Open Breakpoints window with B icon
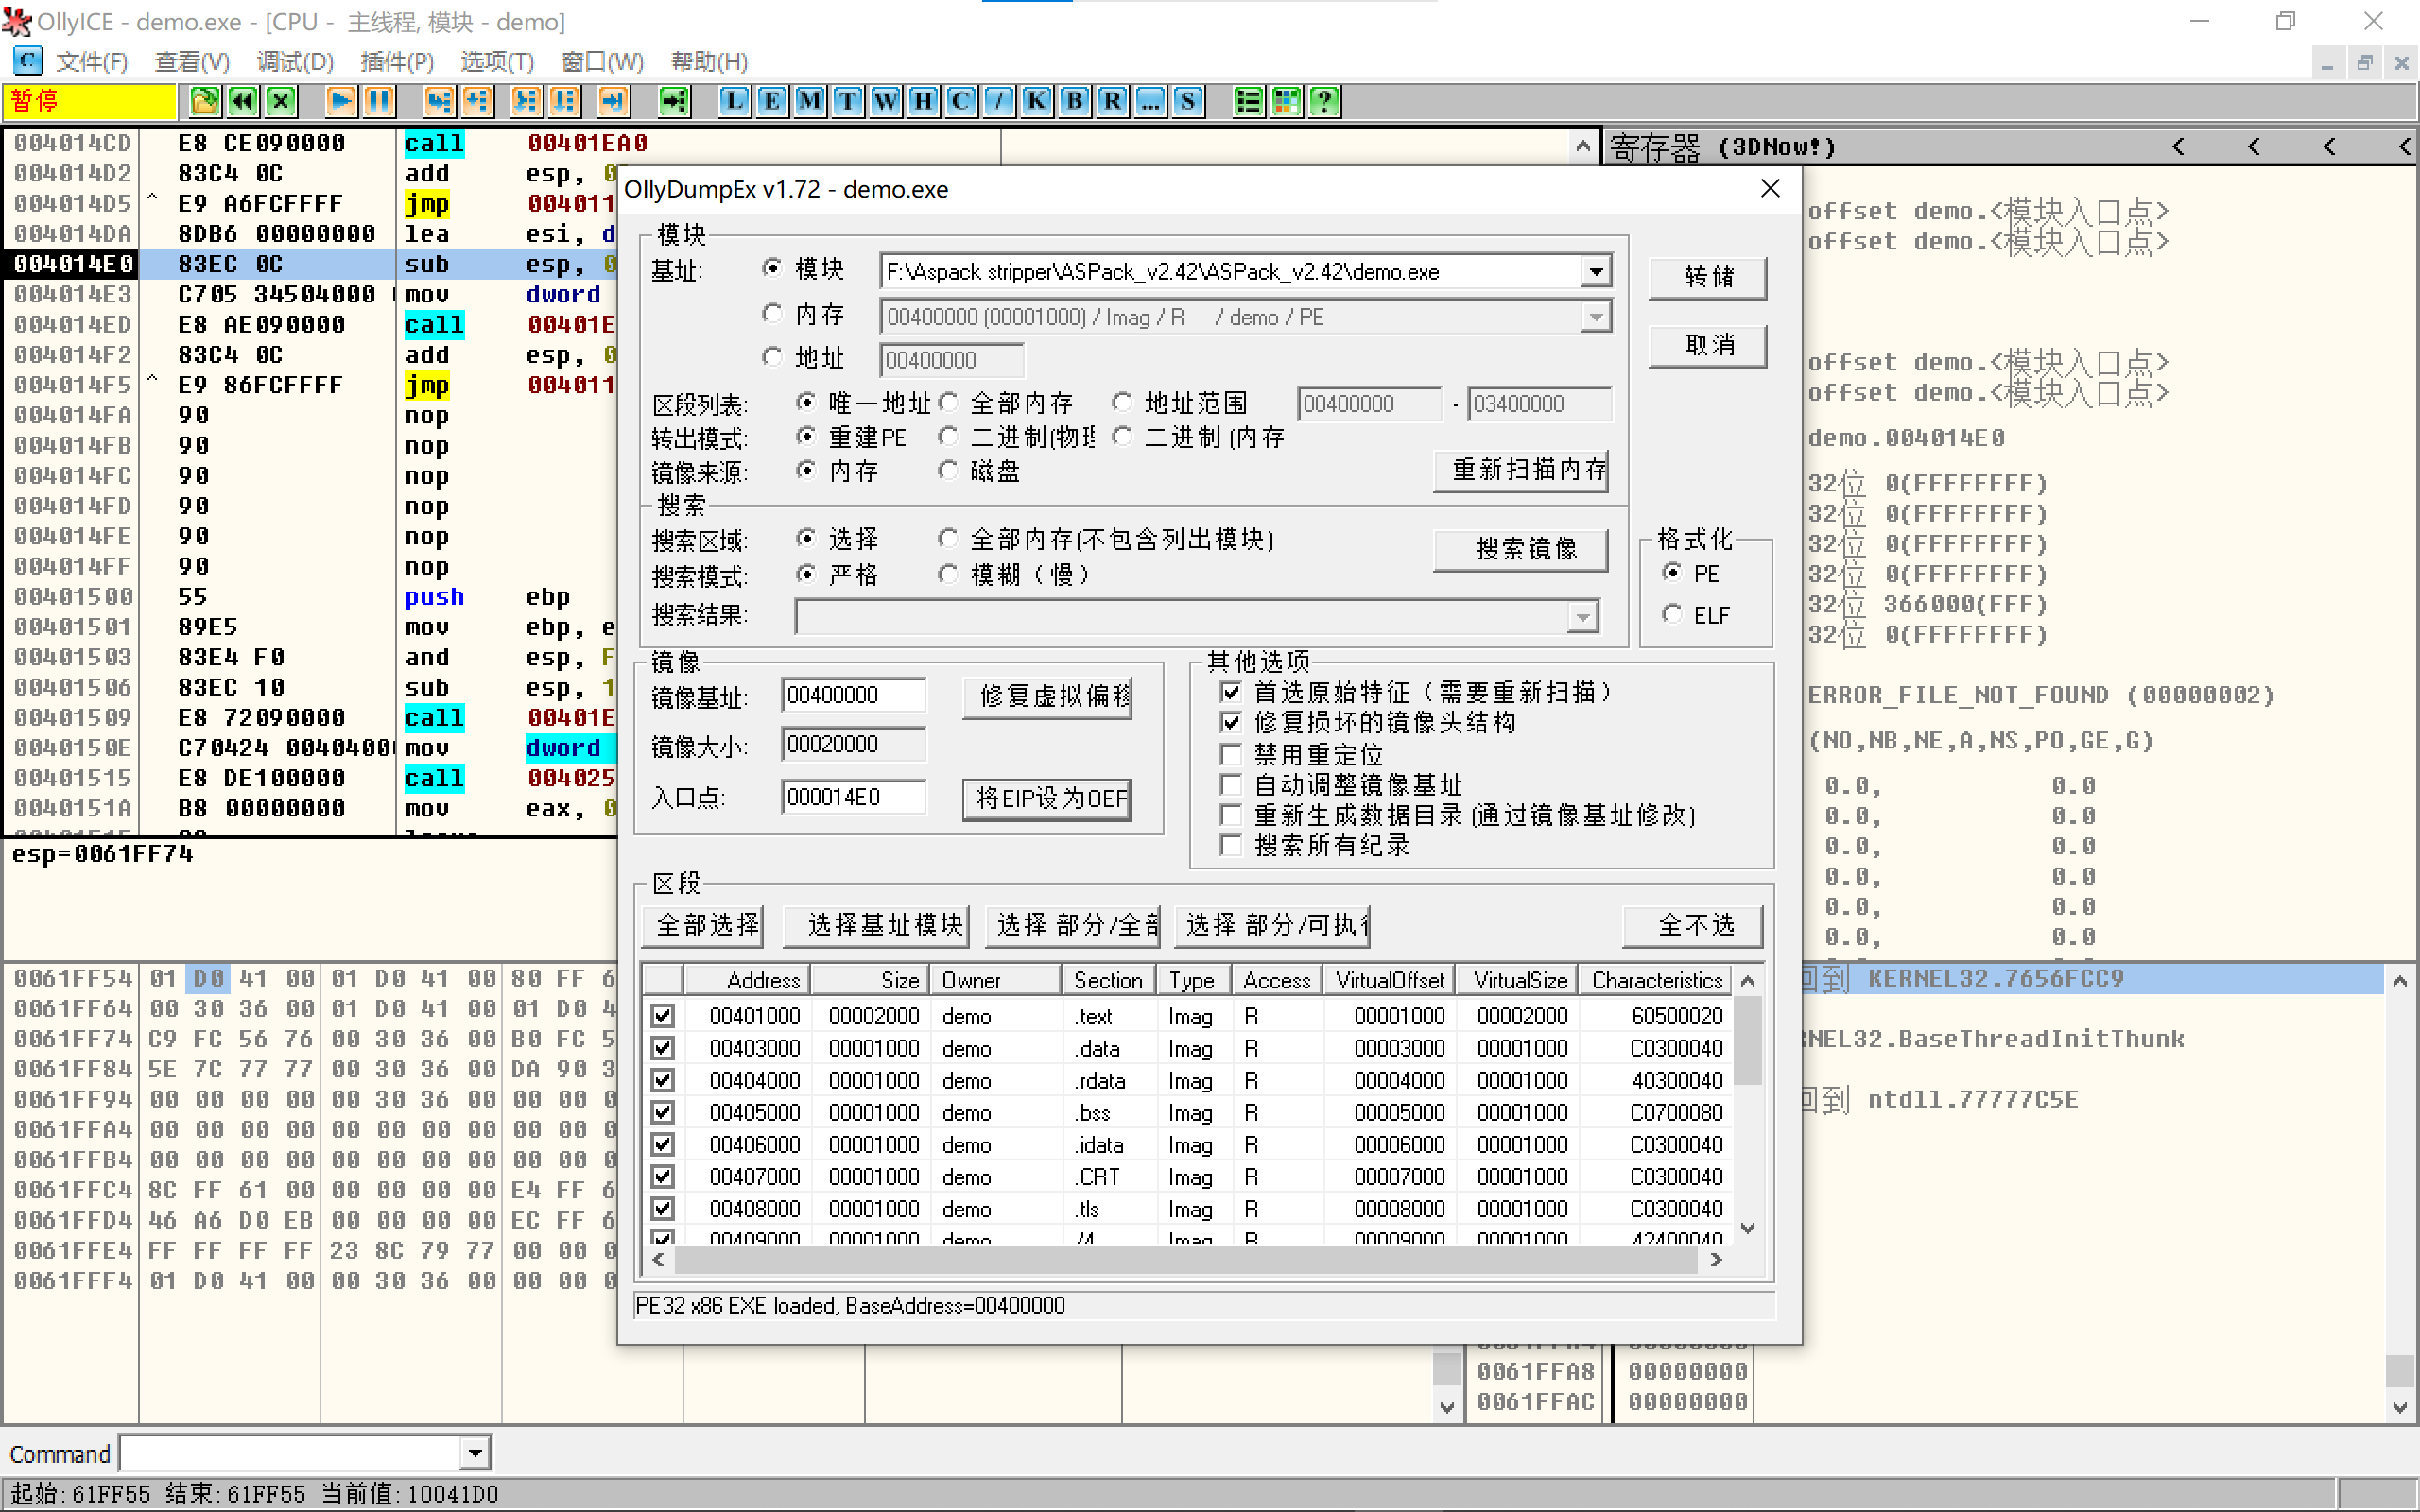Image resolution: width=2420 pixels, height=1512 pixels. click(x=1074, y=101)
